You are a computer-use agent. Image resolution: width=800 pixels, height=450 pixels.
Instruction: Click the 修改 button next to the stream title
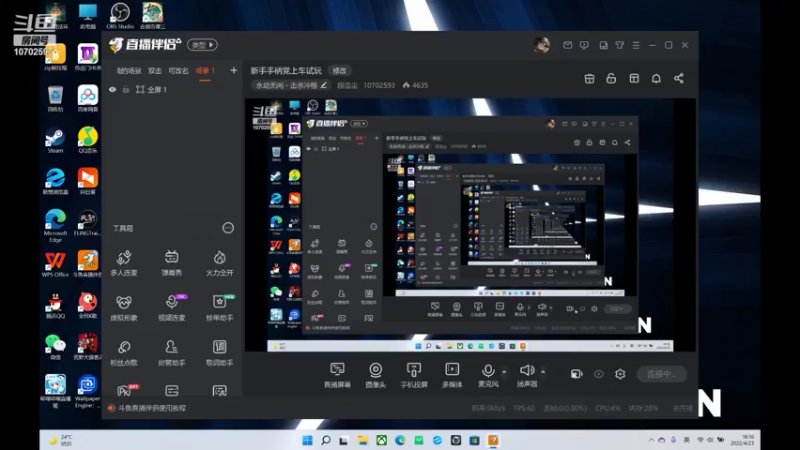(339, 70)
